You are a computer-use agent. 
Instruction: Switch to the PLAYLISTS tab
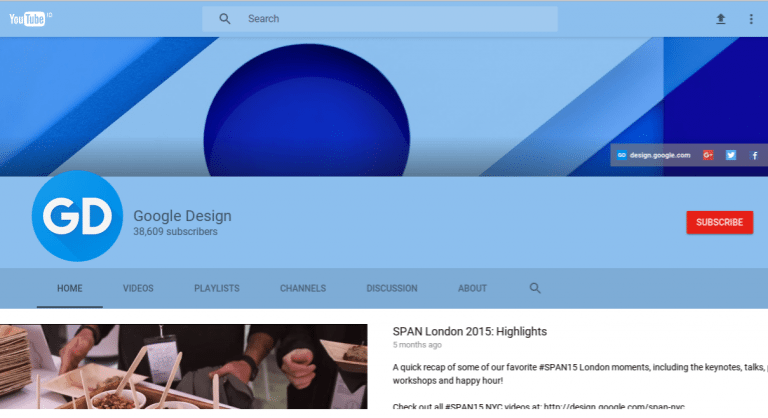pos(216,288)
